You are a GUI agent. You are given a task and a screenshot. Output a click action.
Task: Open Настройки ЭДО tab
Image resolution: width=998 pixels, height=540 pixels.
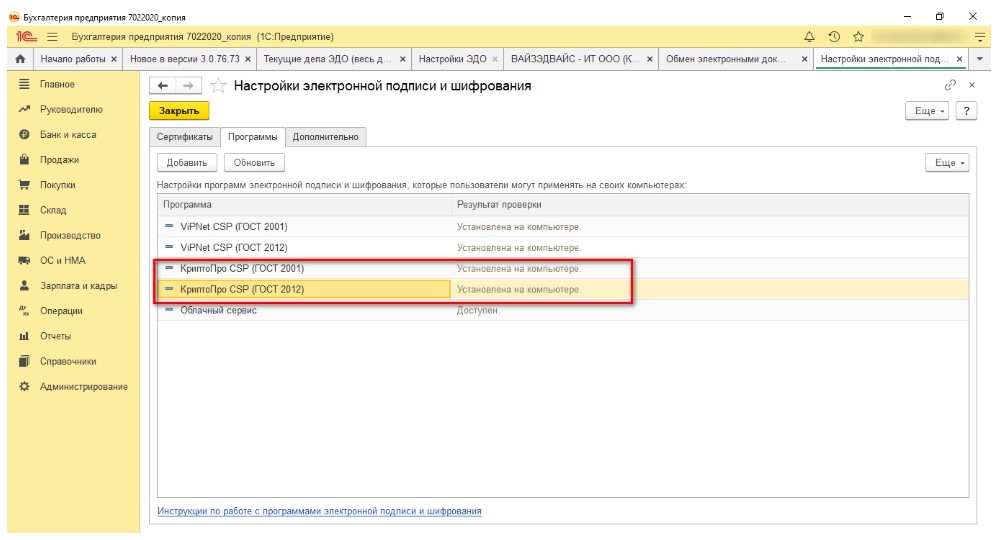point(453,59)
